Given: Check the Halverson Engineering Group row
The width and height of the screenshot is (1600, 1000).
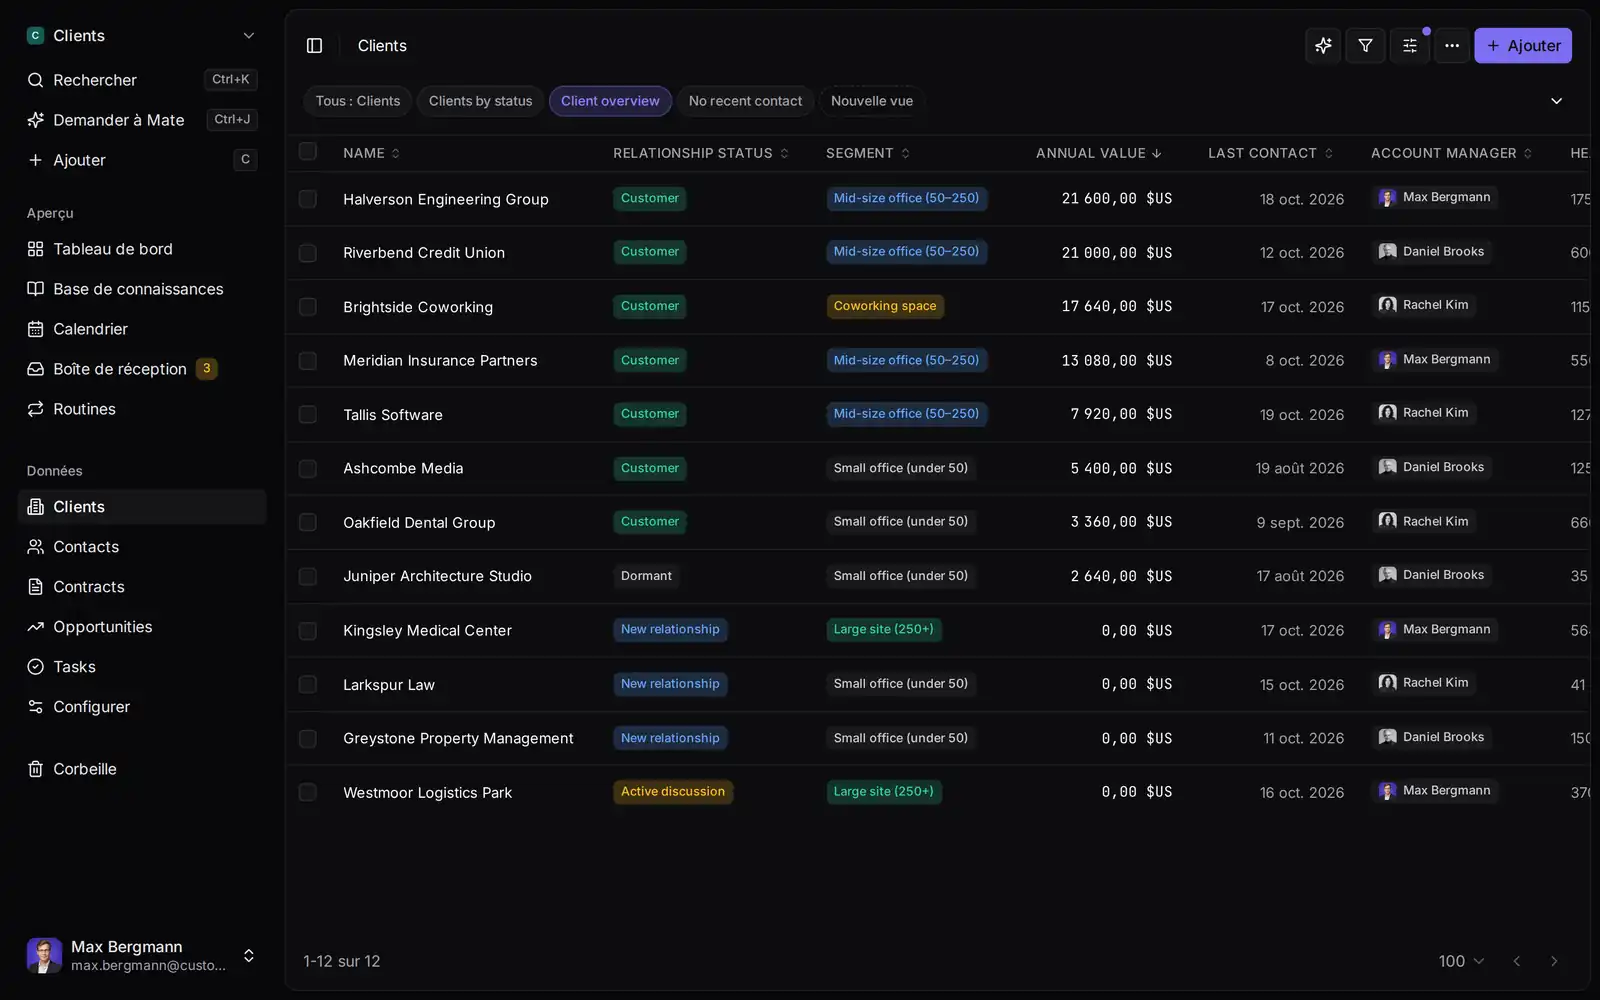Looking at the screenshot, I should tap(308, 199).
